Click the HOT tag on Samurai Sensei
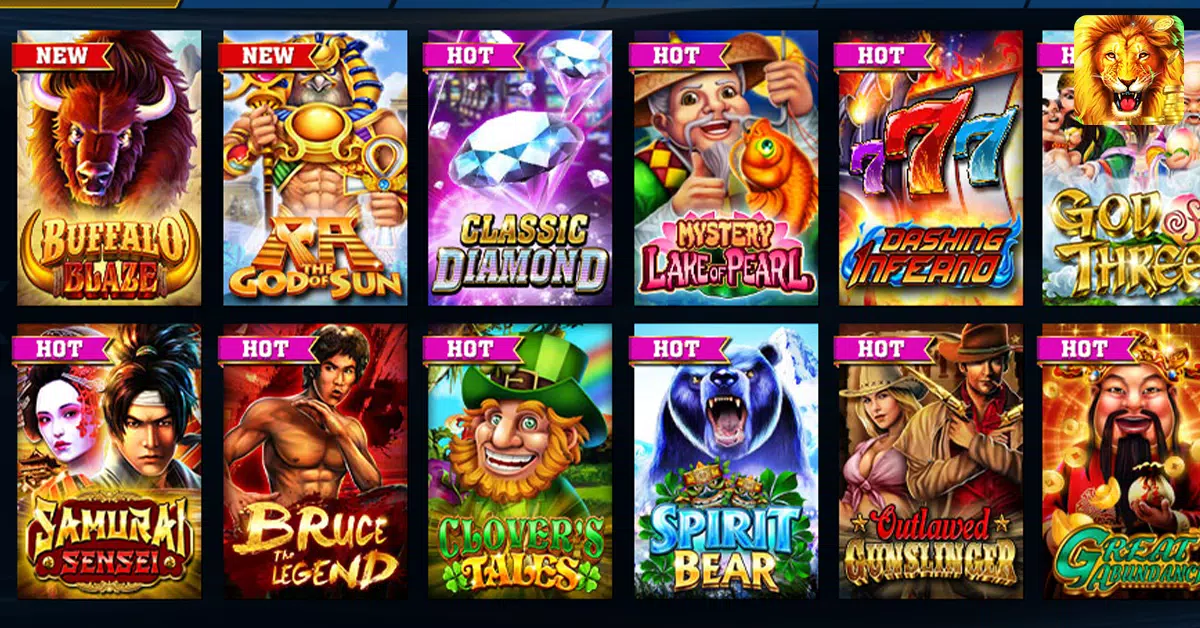Viewport: 1200px width, 628px height. point(60,349)
